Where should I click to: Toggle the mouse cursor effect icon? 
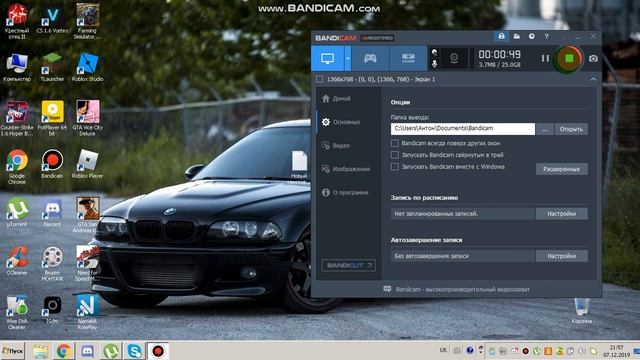coord(434,52)
